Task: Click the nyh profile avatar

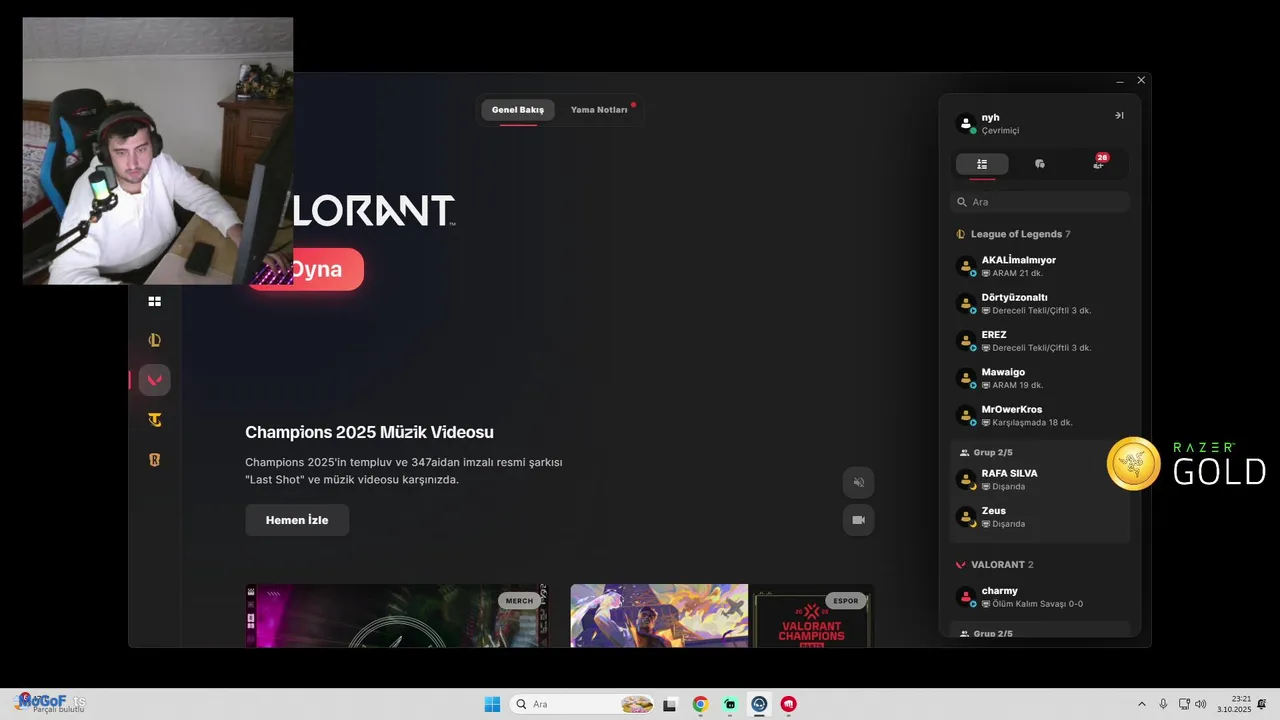Action: click(966, 123)
